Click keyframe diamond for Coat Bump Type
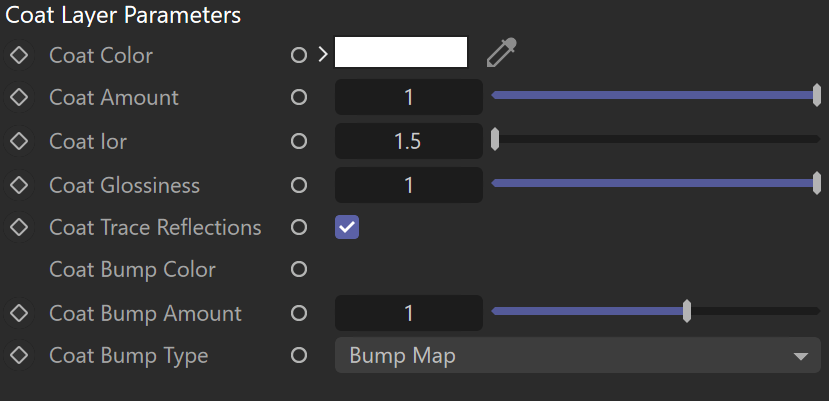The width and height of the screenshot is (829, 401). pos(19,355)
